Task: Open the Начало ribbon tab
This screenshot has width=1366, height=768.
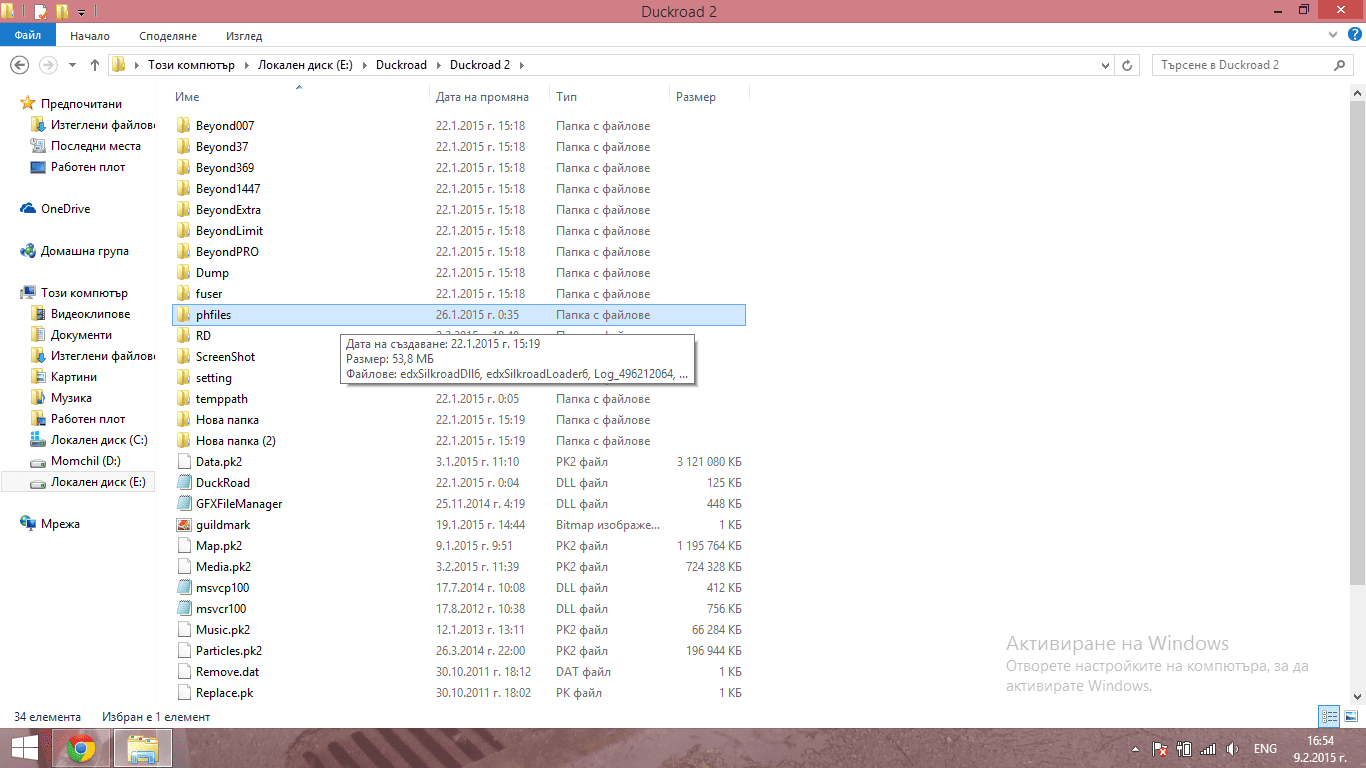Action: (90, 35)
